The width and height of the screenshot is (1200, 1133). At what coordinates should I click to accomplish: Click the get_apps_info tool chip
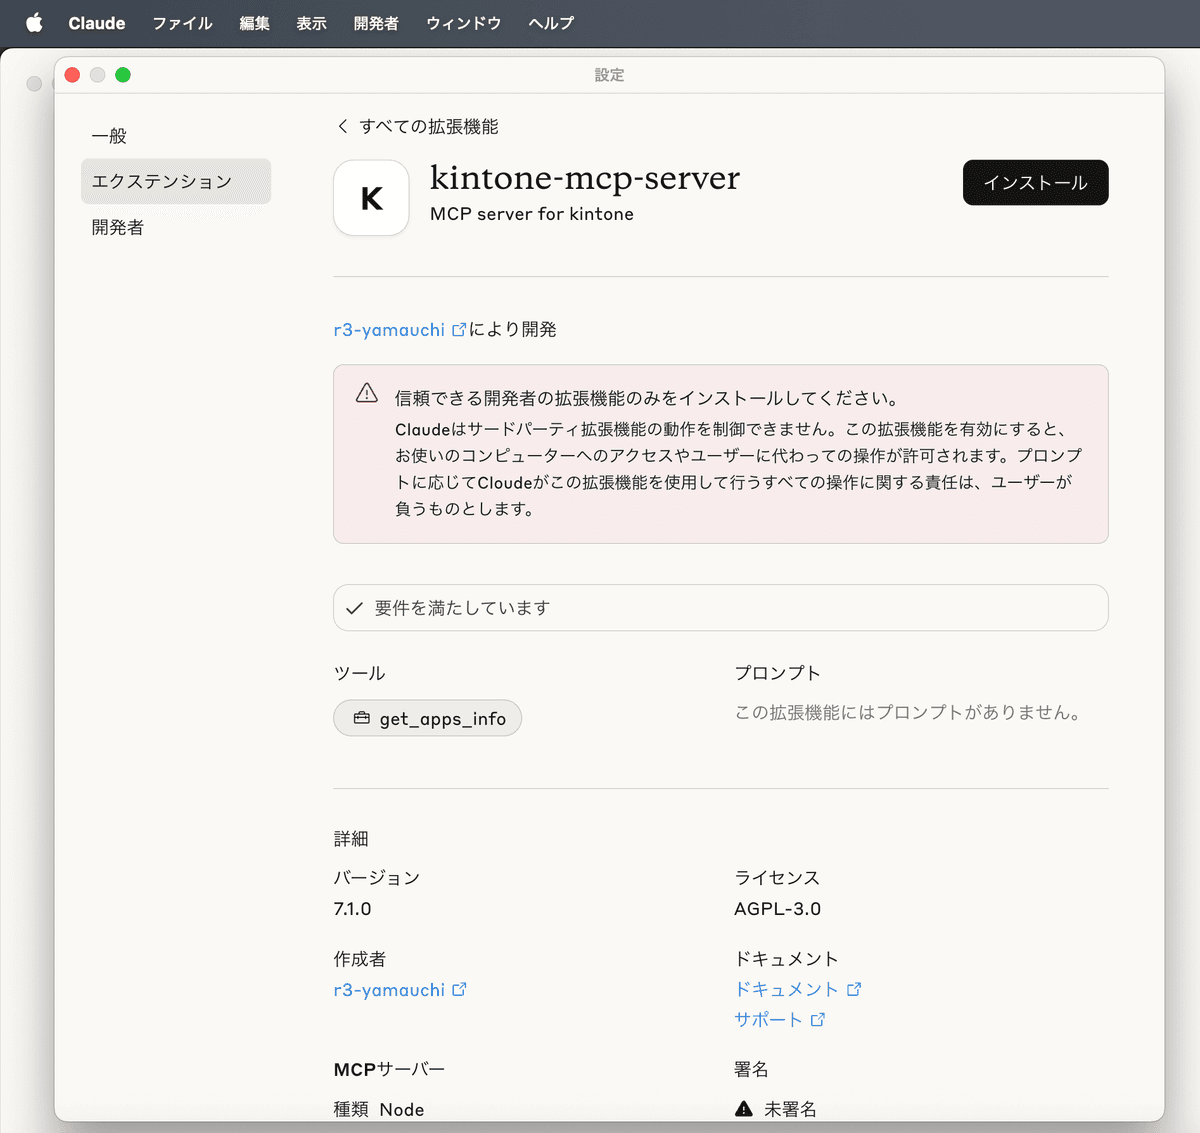[428, 718]
